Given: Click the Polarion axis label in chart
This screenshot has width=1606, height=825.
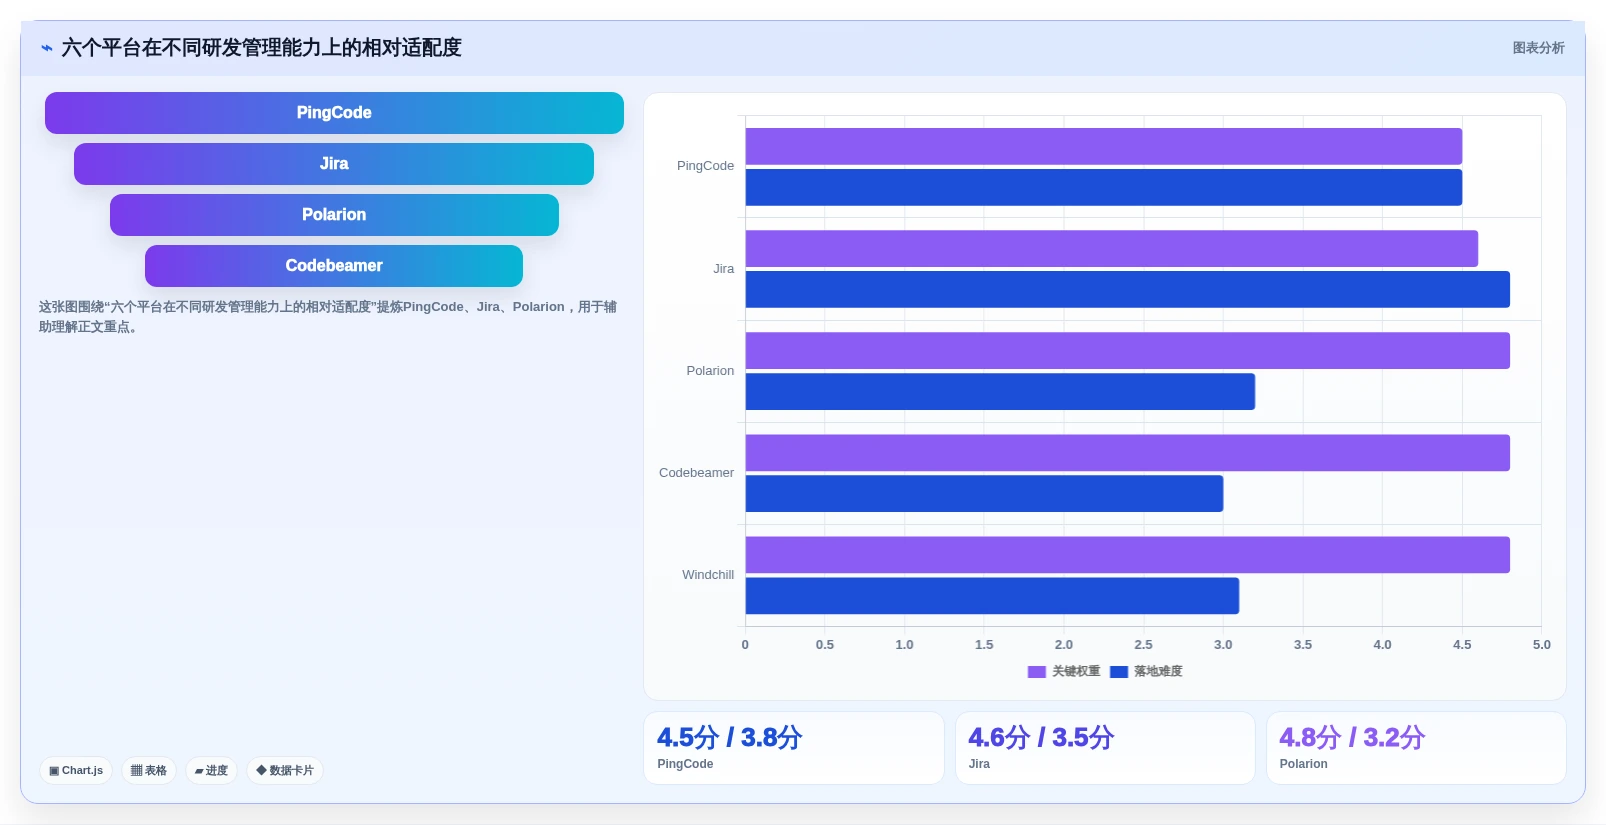Looking at the screenshot, I should 710,371.
